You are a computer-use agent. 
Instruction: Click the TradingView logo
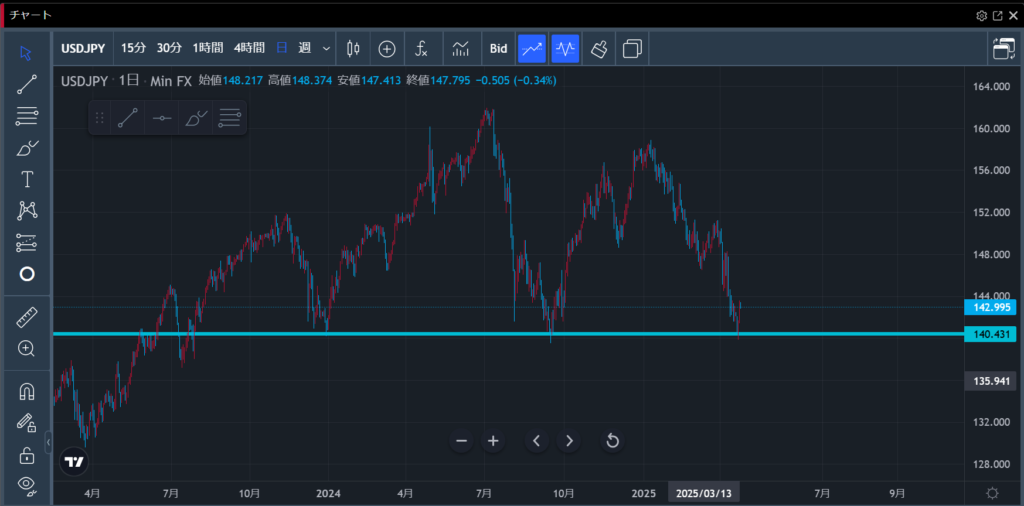(x=73, y=462)
